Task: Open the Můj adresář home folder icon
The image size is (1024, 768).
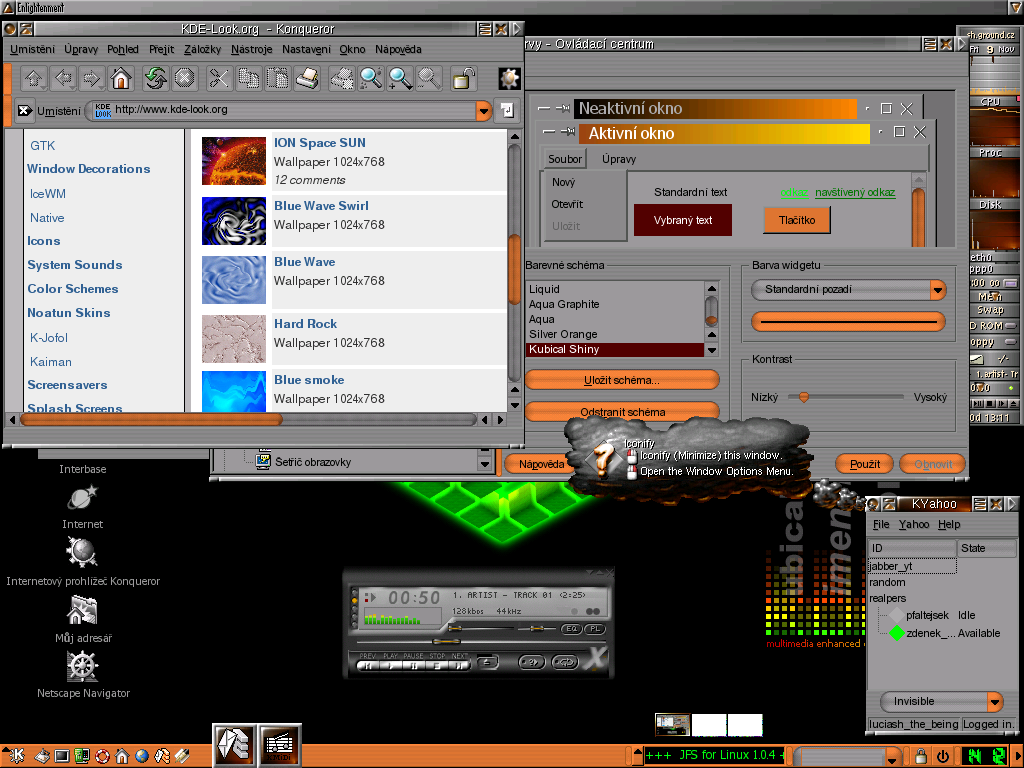Action: [x=82, y=611]
